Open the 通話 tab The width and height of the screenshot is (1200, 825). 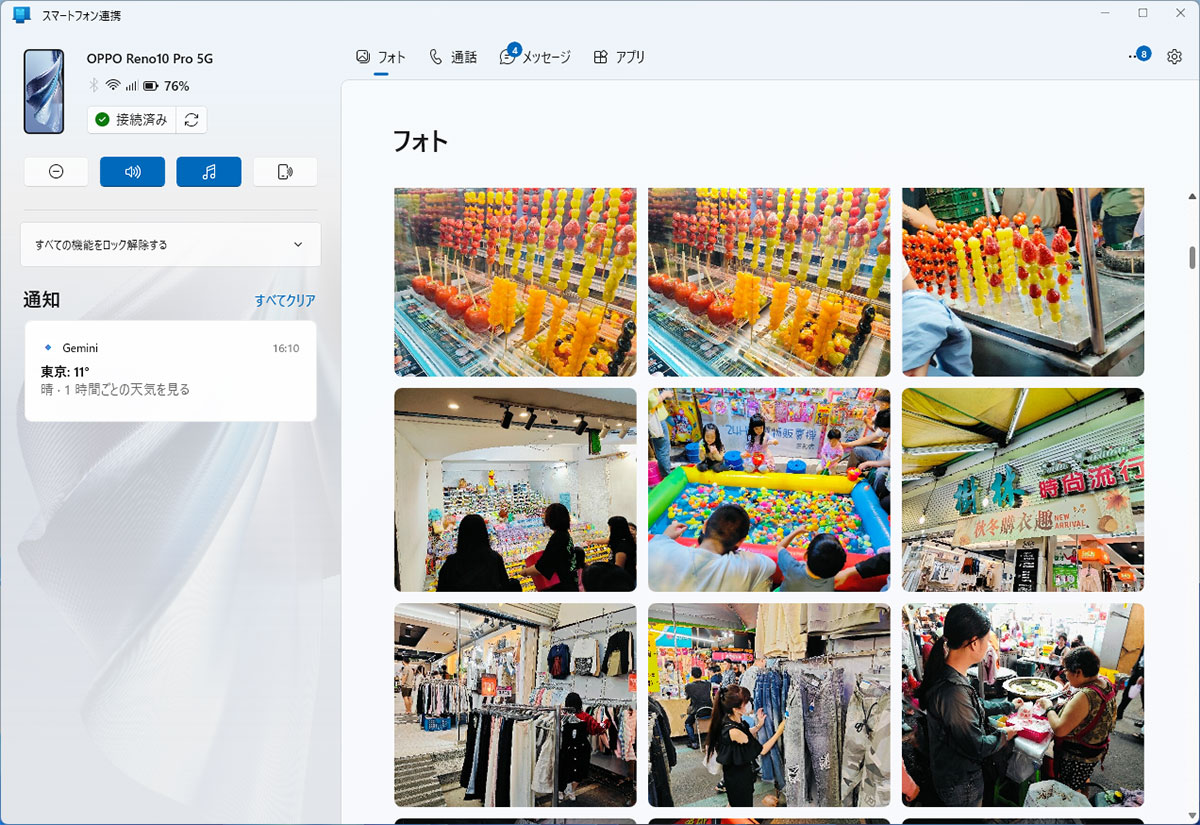pos(453,57)
